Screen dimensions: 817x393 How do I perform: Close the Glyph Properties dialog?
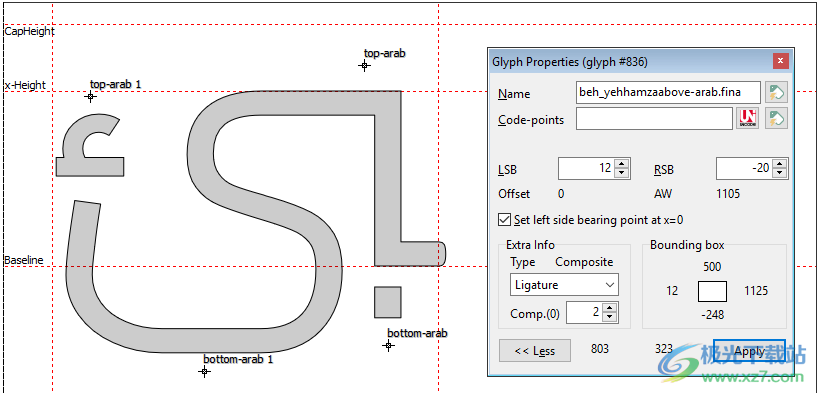(x=780, y=62)
